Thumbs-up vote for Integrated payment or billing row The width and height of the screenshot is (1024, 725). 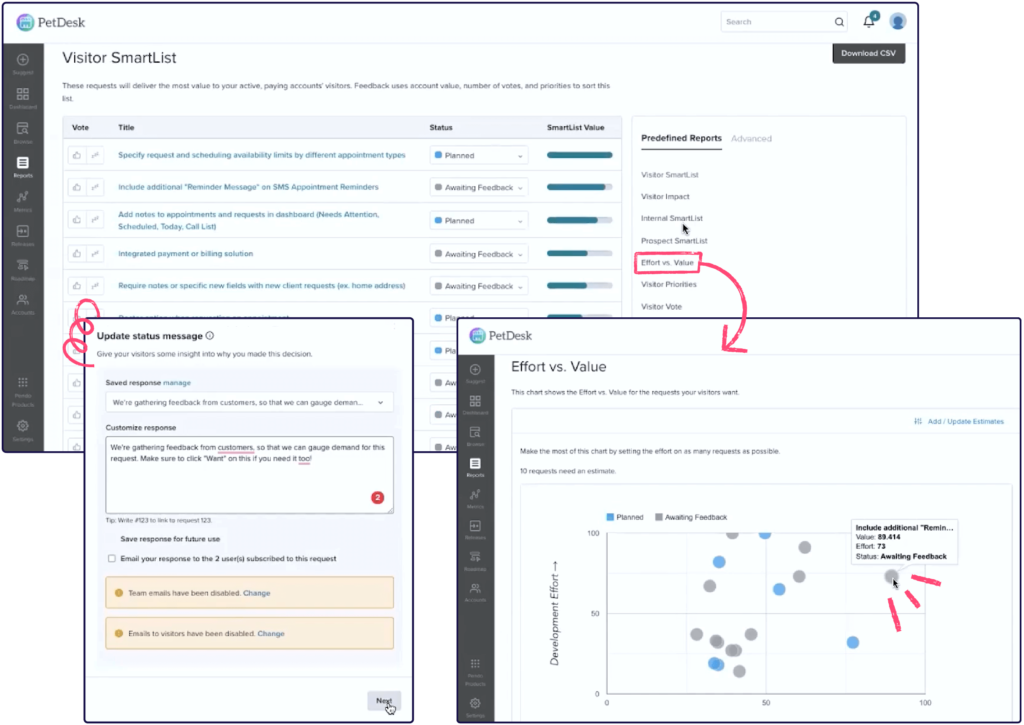click(77, 253)
